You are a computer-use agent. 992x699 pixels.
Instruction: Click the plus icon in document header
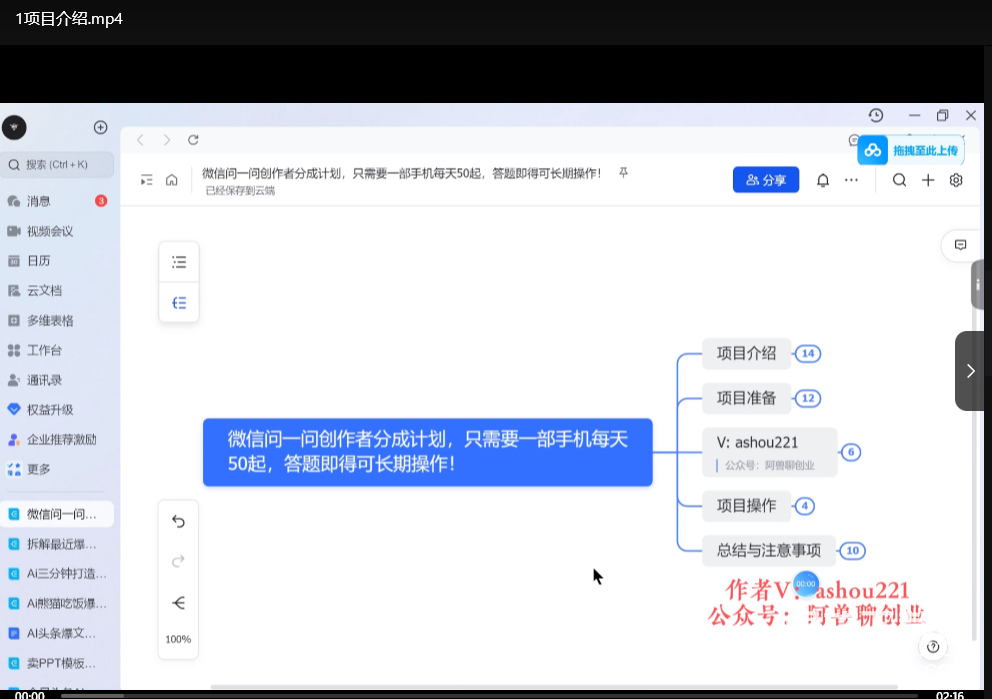point(927,180)
